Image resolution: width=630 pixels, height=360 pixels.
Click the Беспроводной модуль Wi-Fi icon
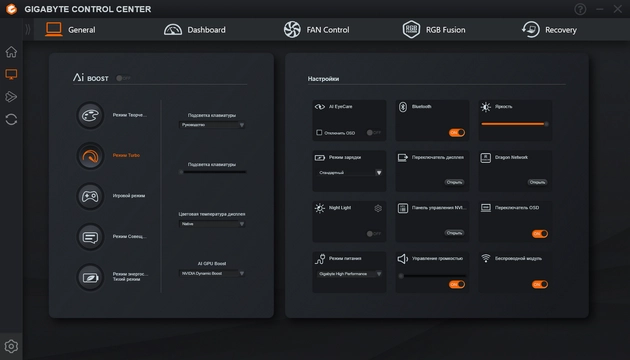tap(486, 258)
